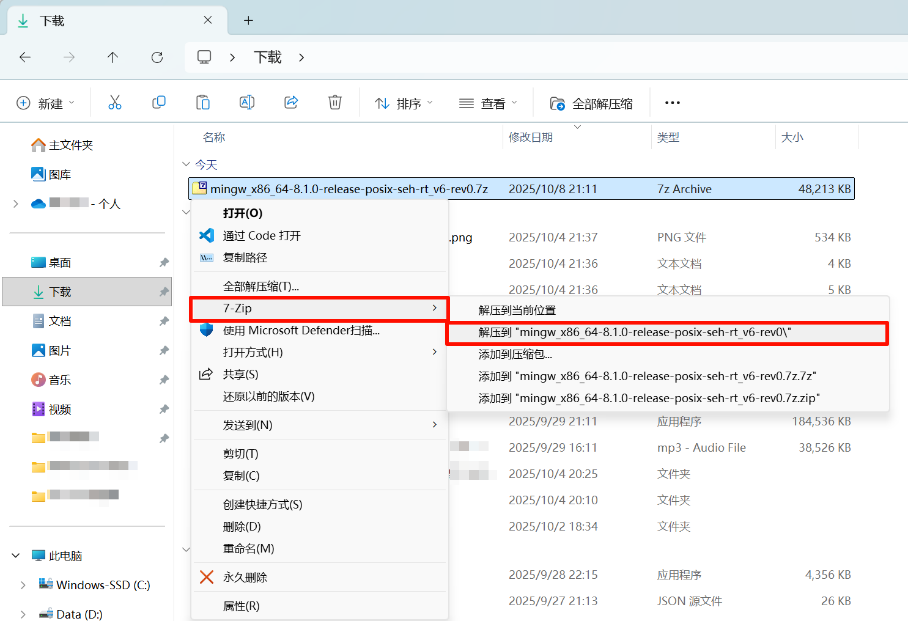The height and width of the screenshot is (621, 908).
Task: Choose 解压到 "mingw_x86_64-8.1.0-release-posix-seh-rt_v6-rev0\"
Action: pos(668,333)
